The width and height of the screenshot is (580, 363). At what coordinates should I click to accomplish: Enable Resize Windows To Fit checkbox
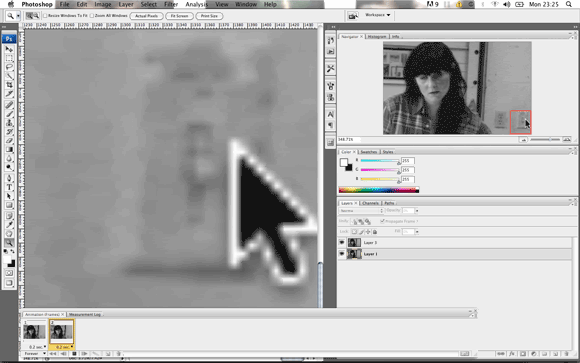[x=45, y=16]
